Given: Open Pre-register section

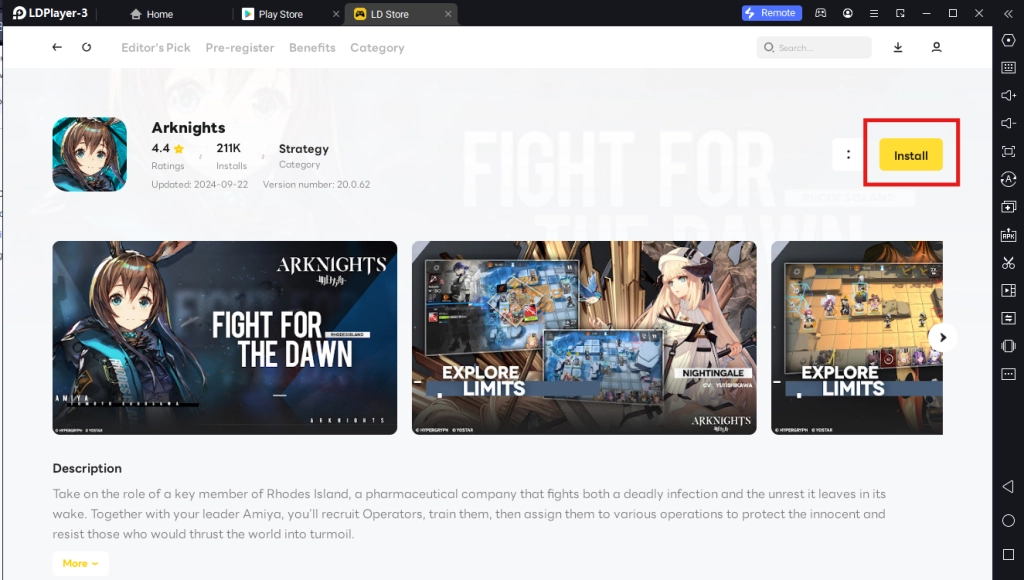Looking at the screenshot, I should [240, 48].
